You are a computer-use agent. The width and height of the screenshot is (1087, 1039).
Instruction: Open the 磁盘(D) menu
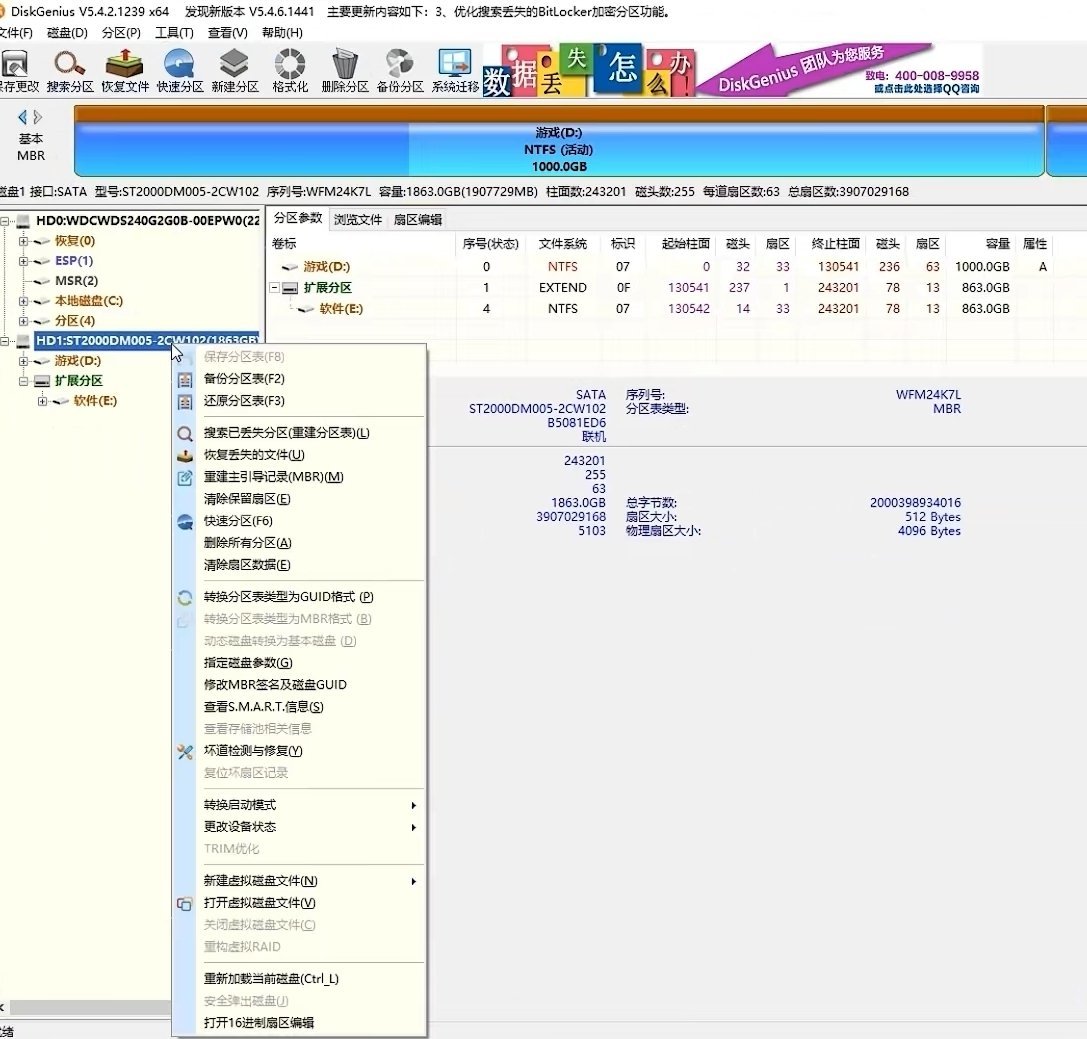[x=67, y=33]
